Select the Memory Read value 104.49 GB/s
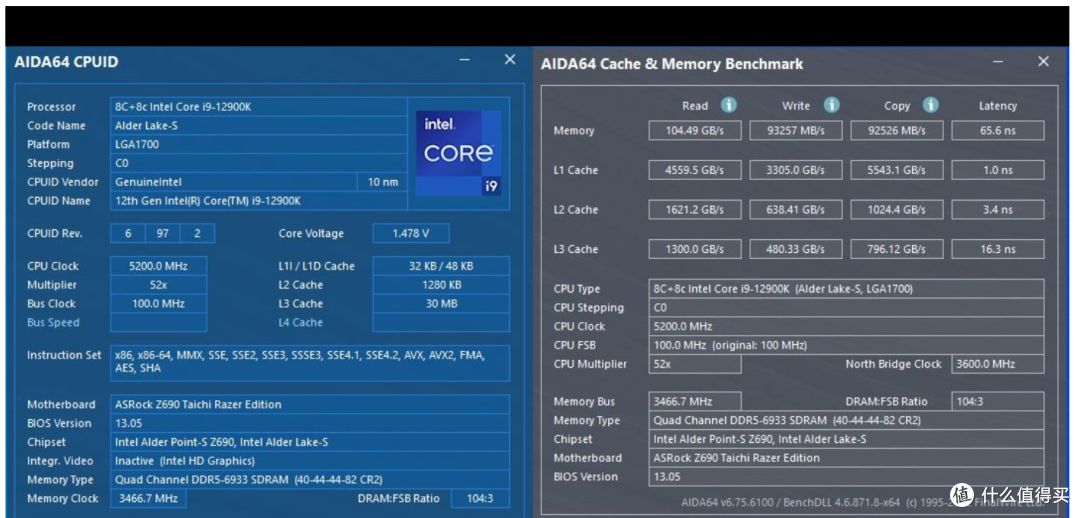 695,131
